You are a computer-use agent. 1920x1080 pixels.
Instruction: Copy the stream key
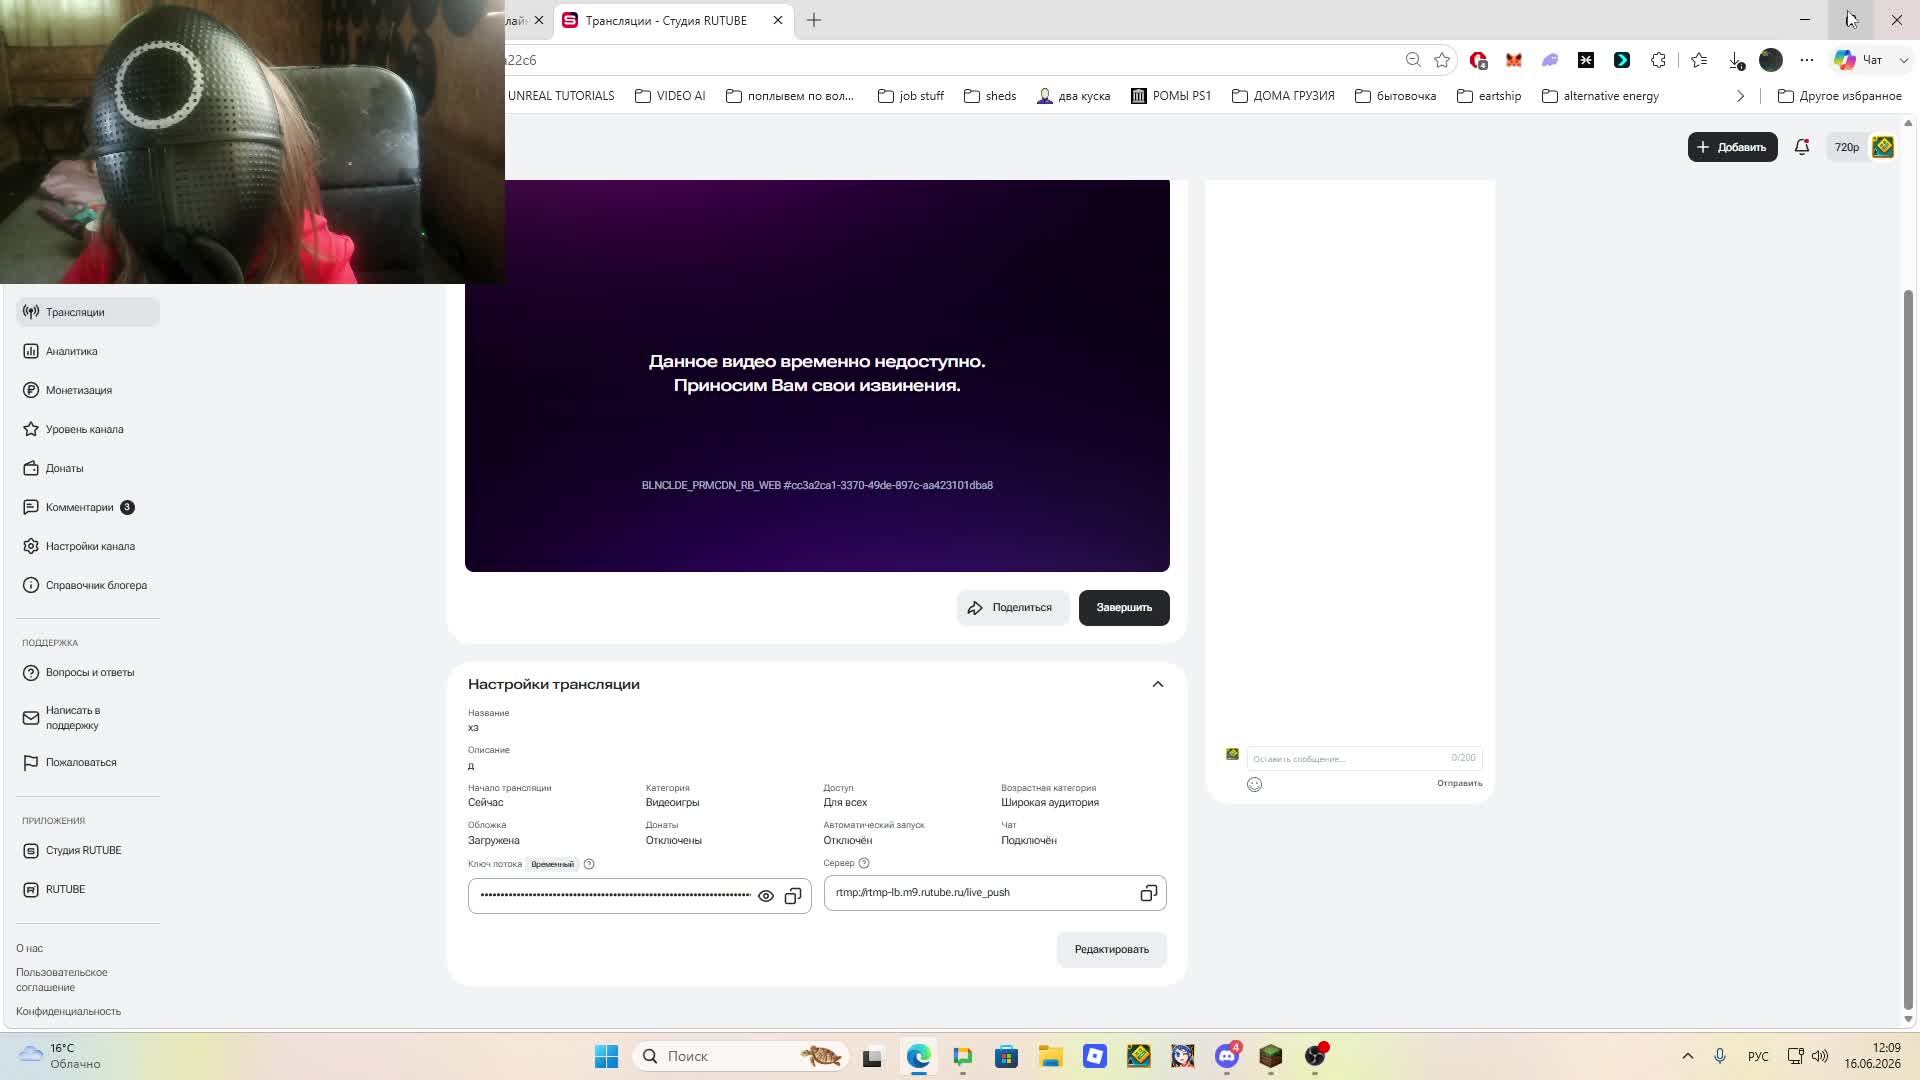[793, 896]
